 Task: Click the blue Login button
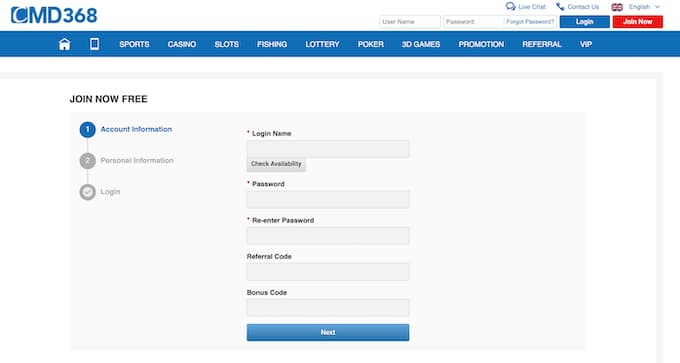click(585, 22)
